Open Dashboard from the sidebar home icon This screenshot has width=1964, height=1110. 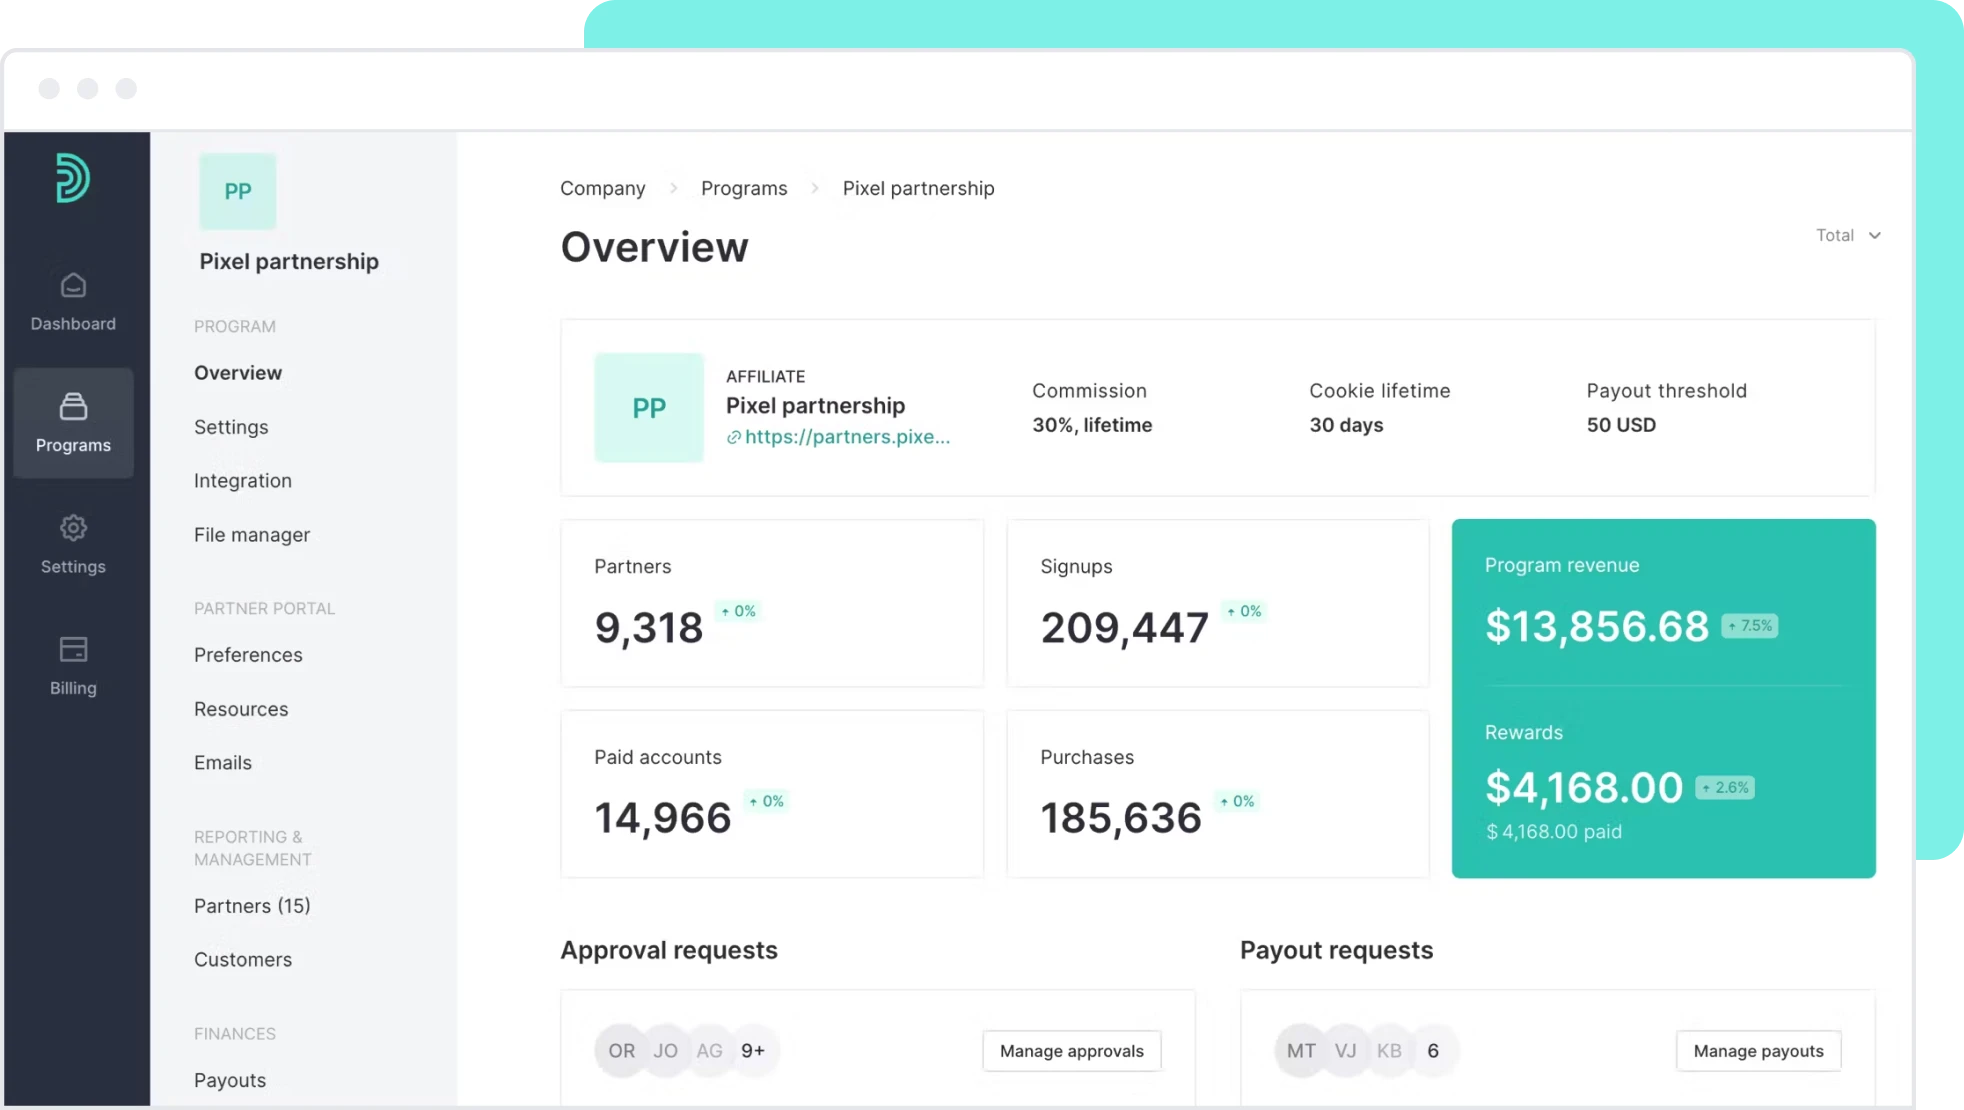73,286
